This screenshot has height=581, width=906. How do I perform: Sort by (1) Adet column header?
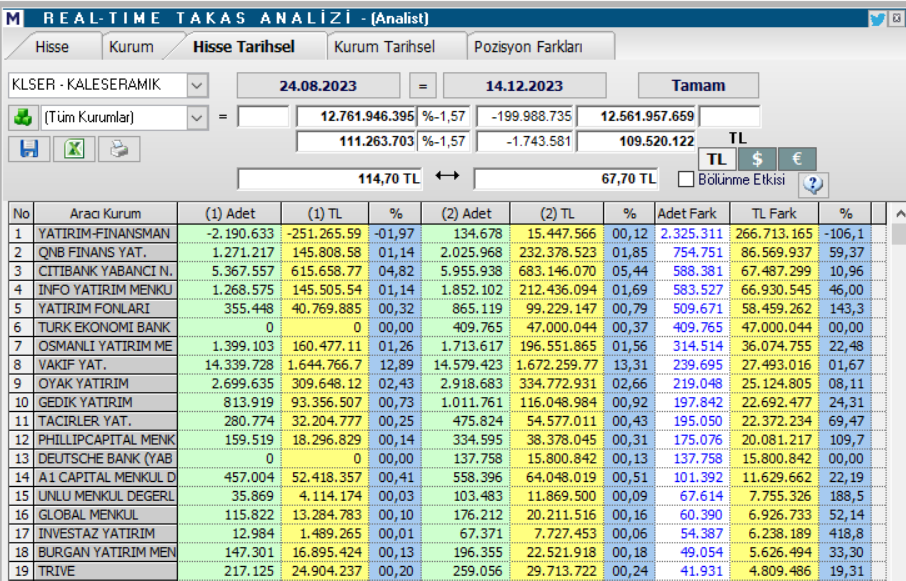[x=229, y=214]
